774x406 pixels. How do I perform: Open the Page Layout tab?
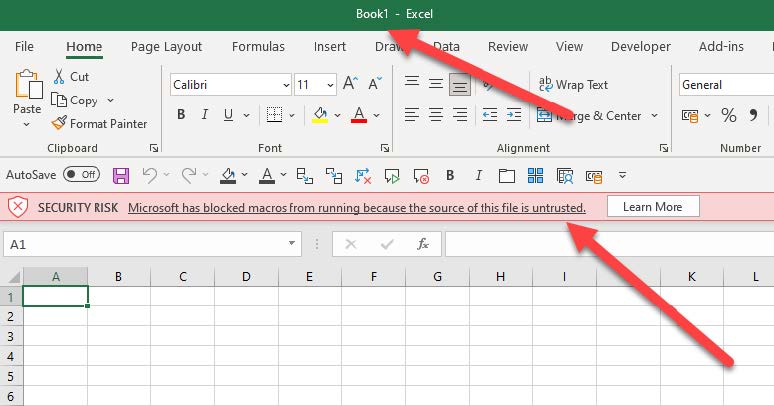pos(166,47)
